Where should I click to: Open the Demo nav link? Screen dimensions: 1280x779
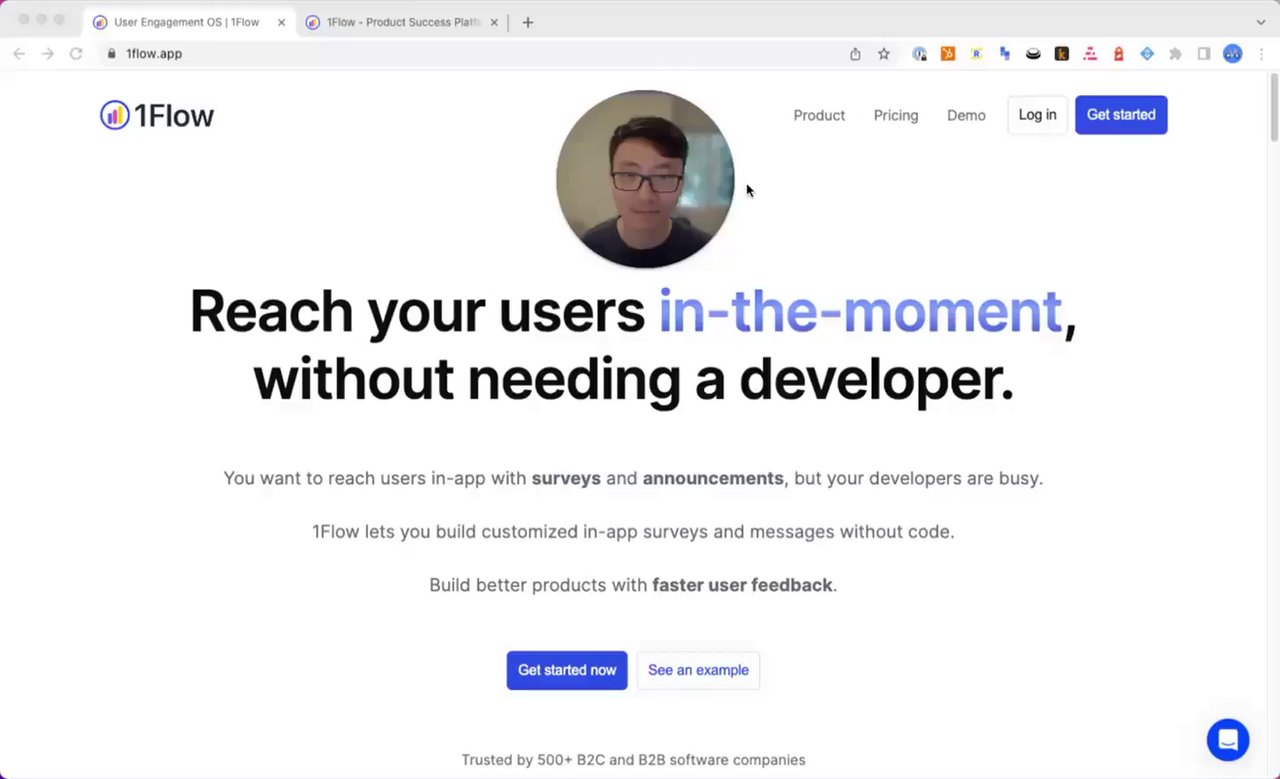966,115
